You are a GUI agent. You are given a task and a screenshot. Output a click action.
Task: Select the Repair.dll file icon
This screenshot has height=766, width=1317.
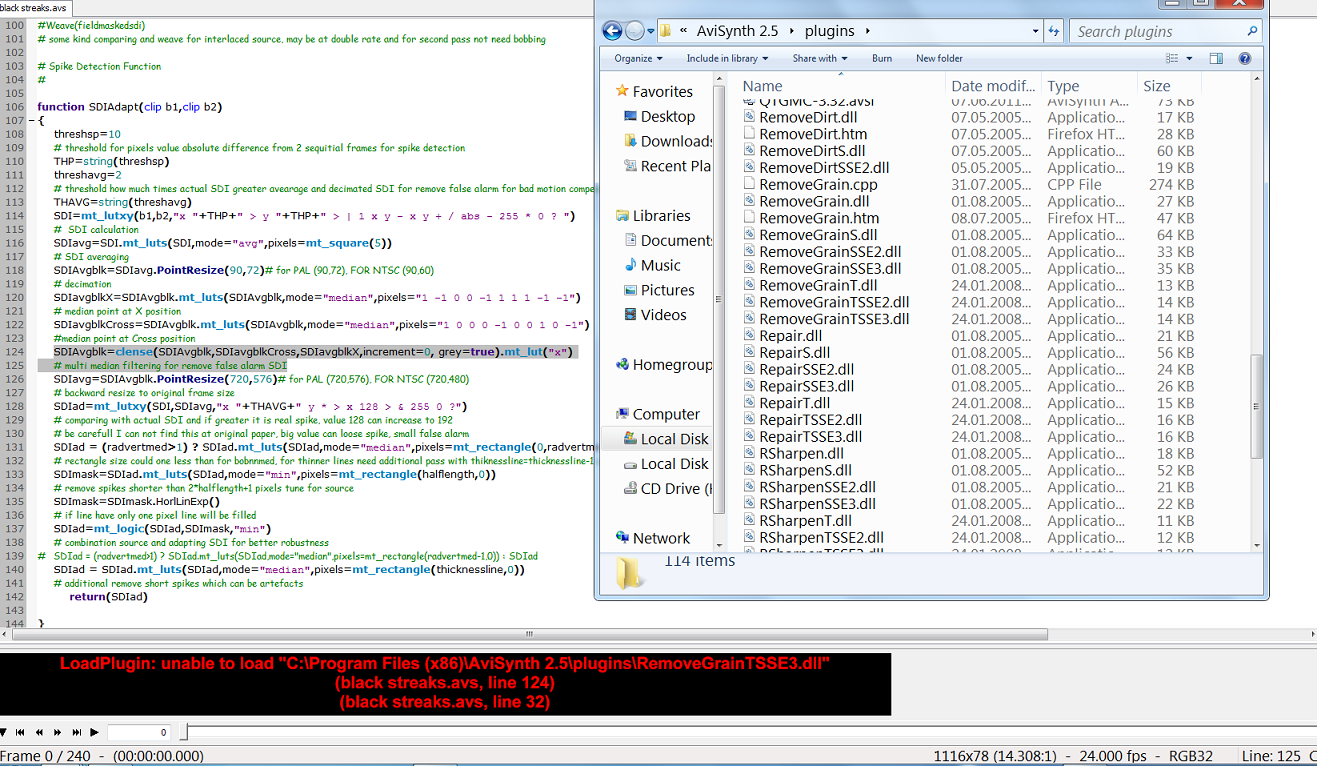pyautogui.click(x=750, y=336)
